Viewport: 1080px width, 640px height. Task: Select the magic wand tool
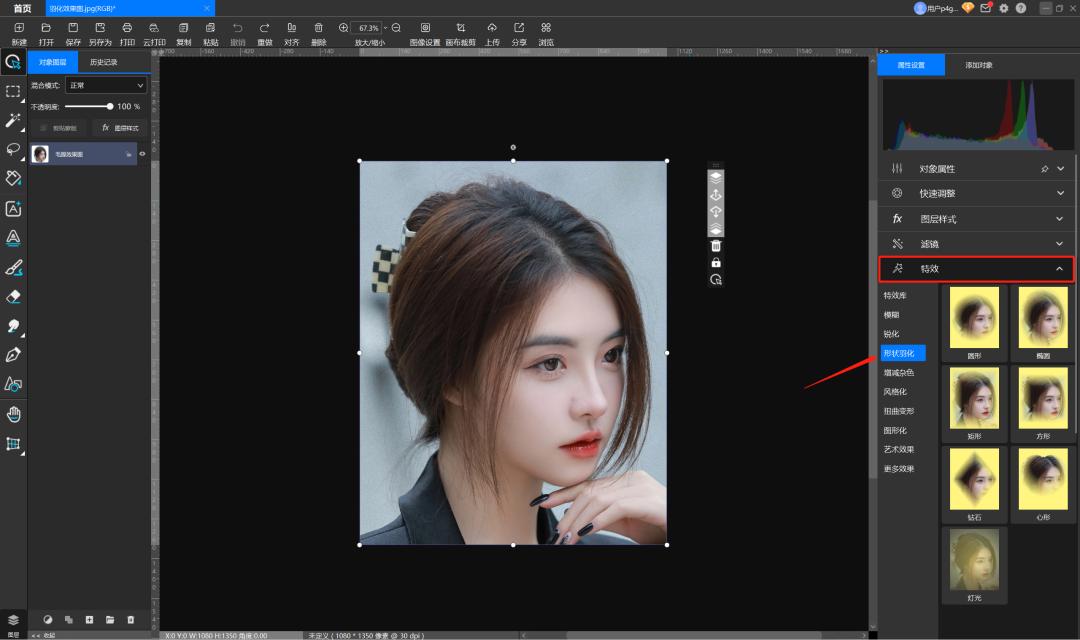[13, 120]
